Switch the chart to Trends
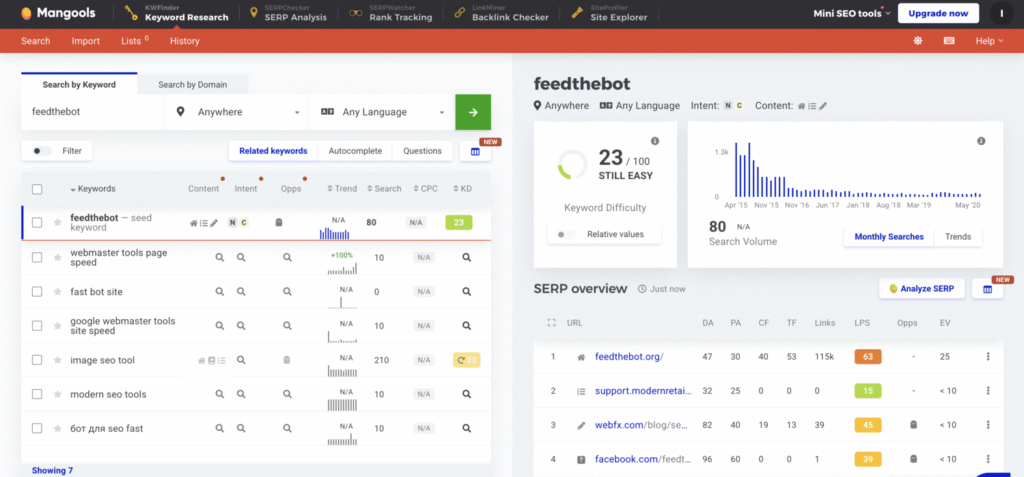Screen dimensions: 1024x477 point(958,237)
